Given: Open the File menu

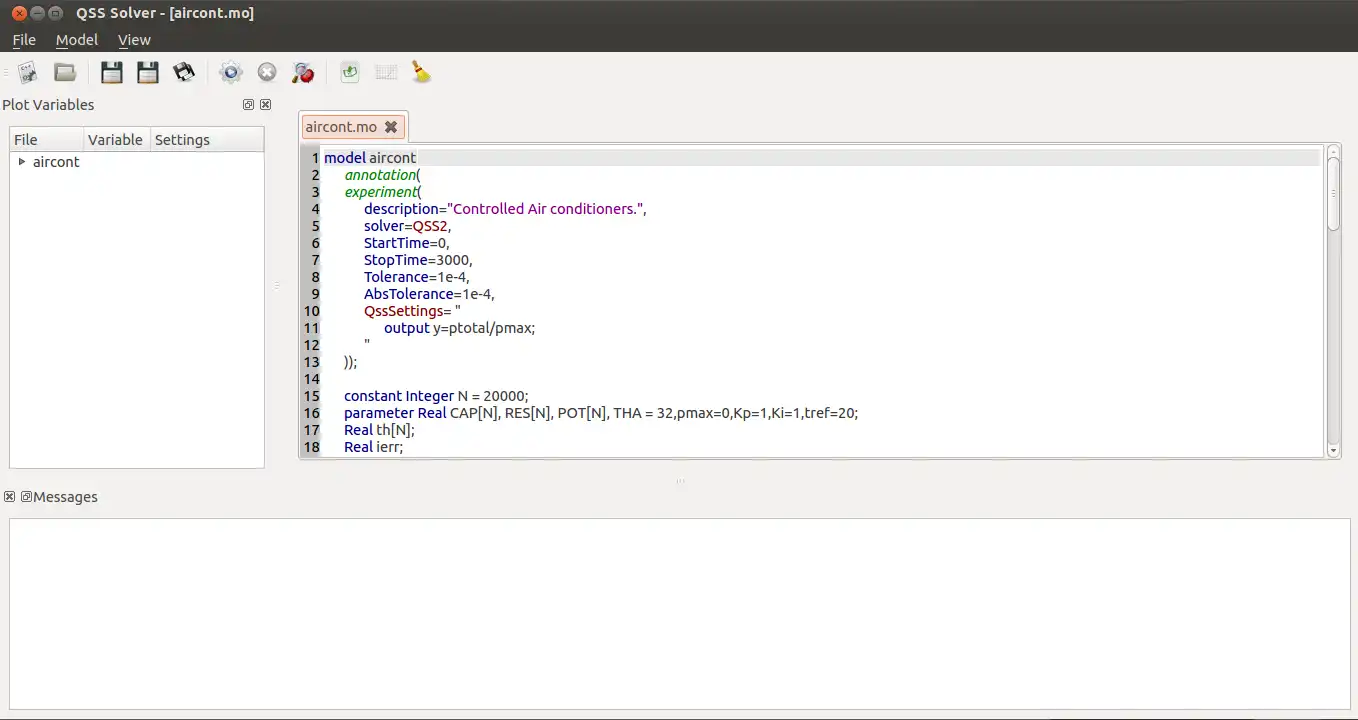Looking at the screenshot, I should click(24, 40).
